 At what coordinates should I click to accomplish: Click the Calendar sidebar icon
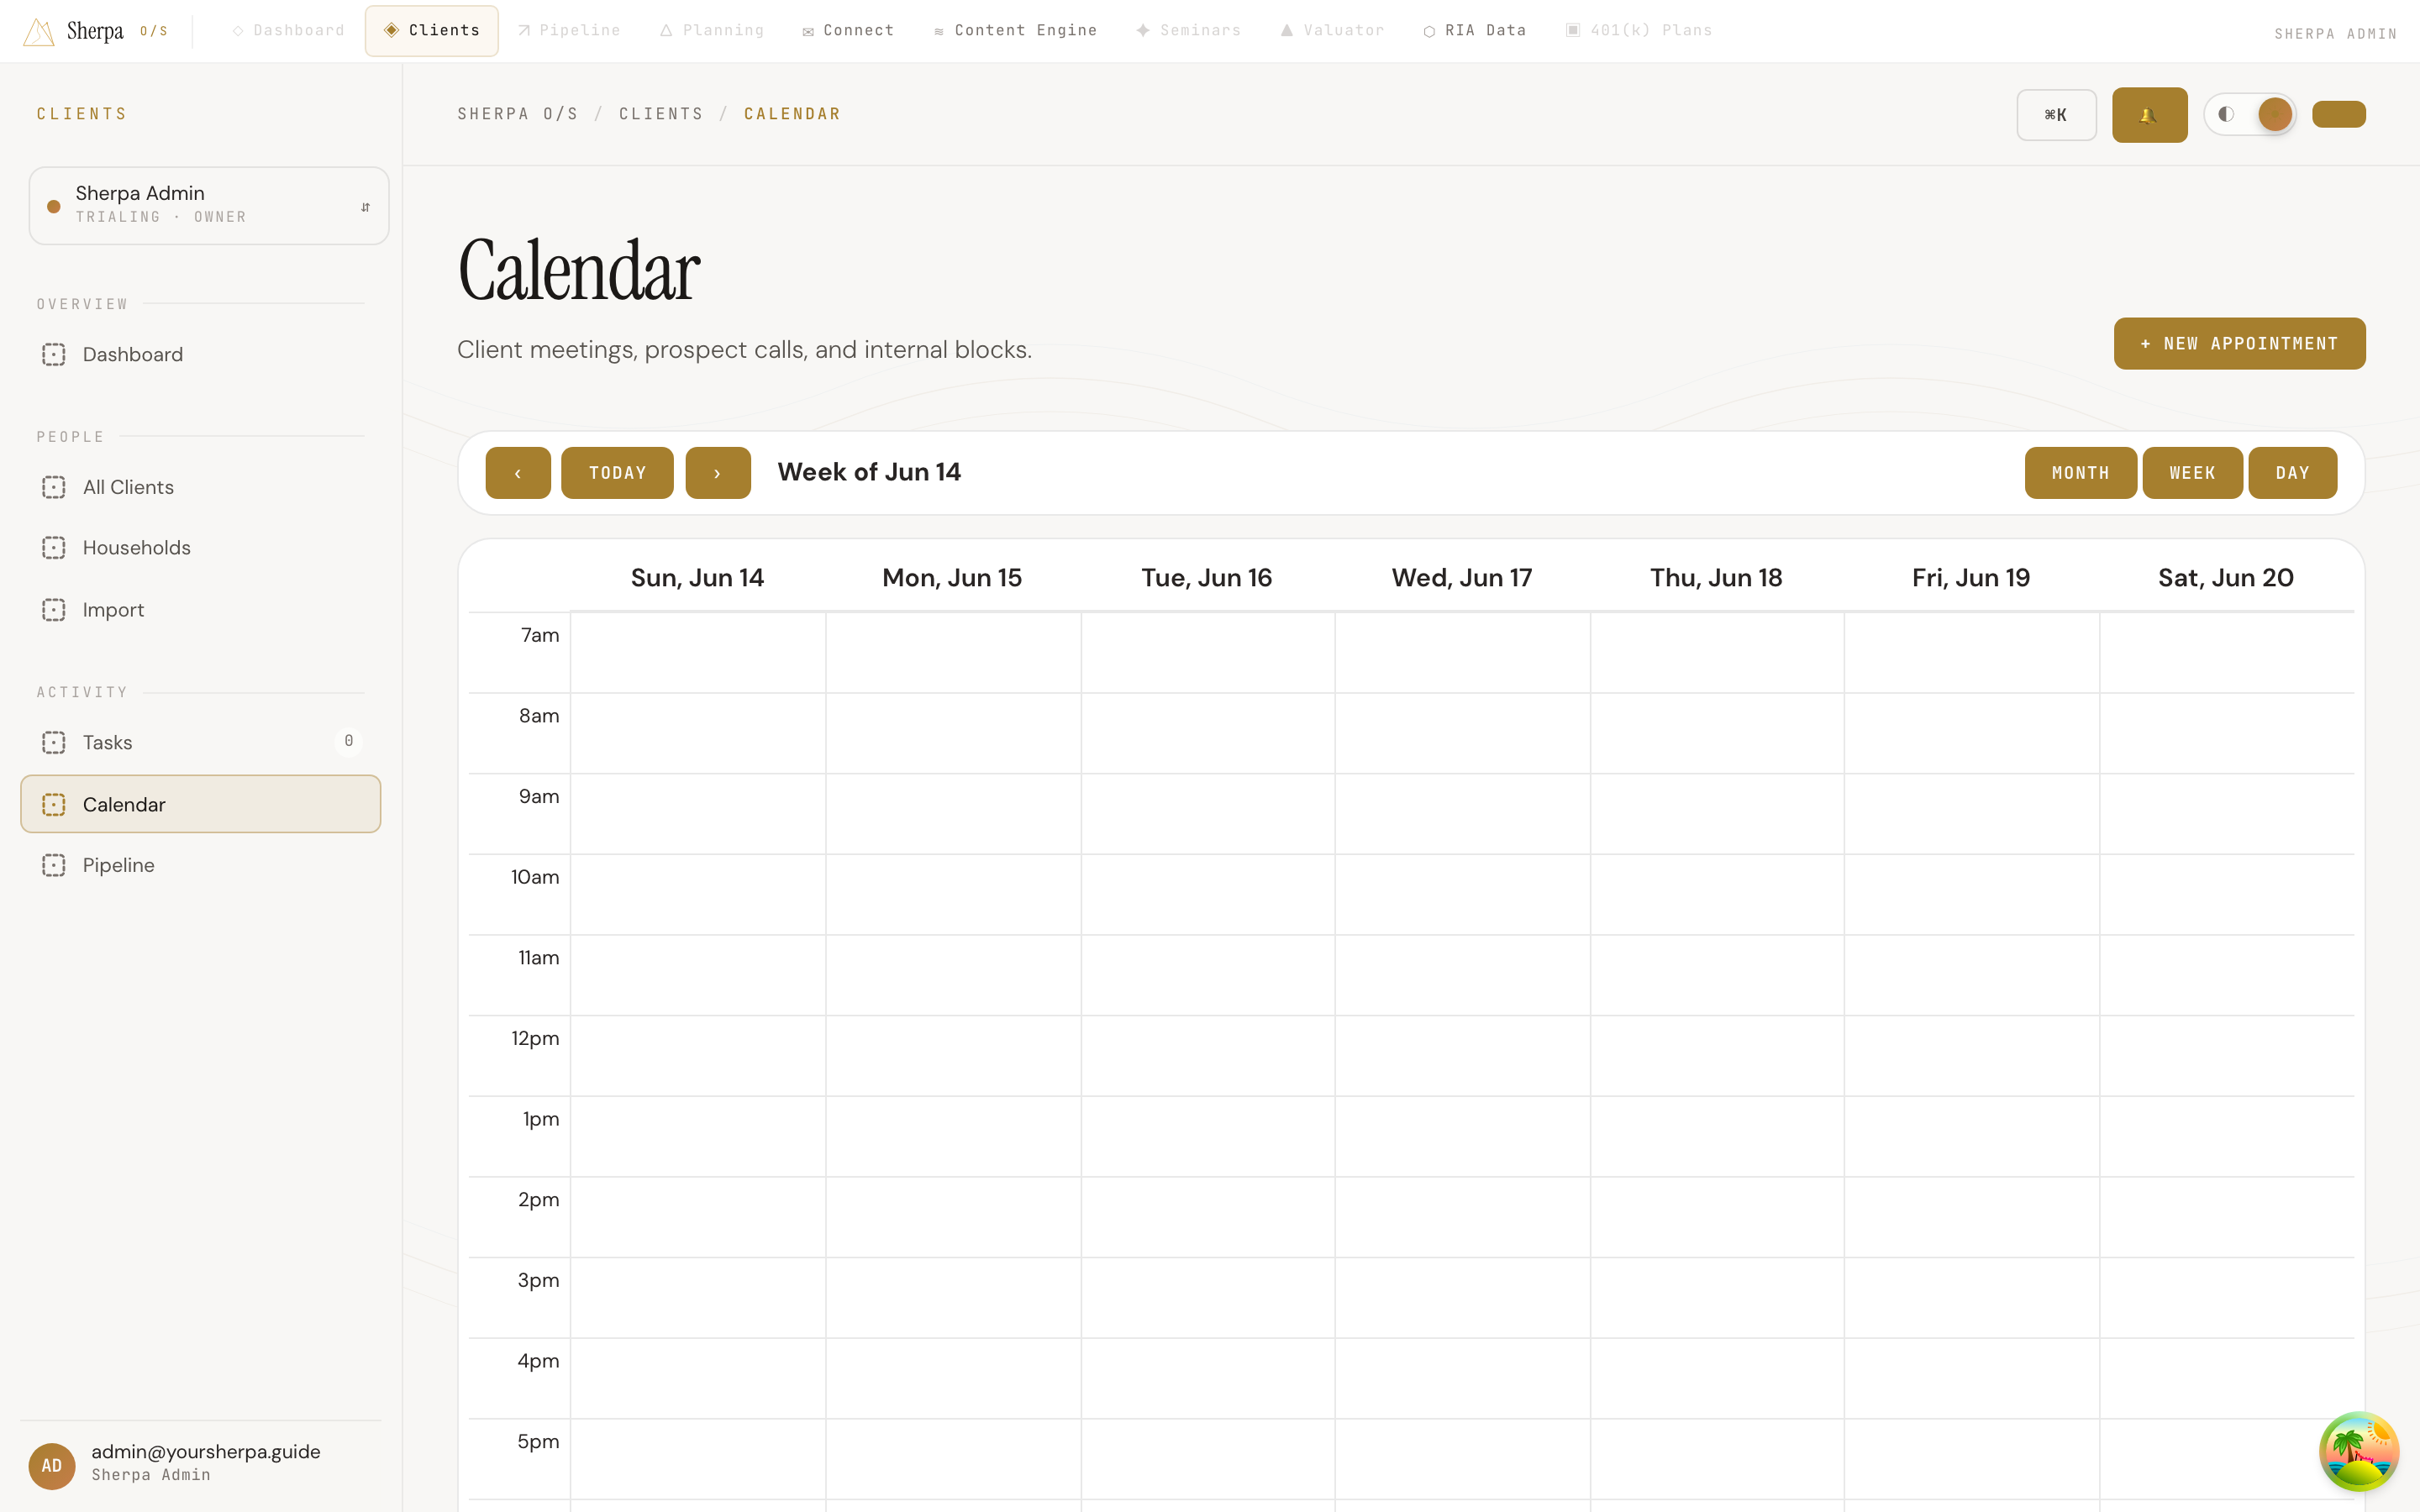coord(54,805)
